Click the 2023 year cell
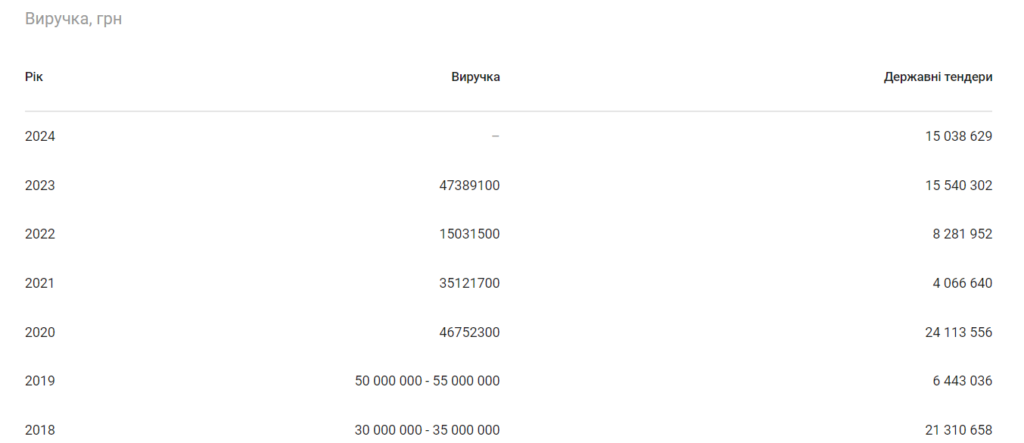Image resolution: width=1024 pixels, height=443 pixels. pyautogui.click(x=40, y=185)
